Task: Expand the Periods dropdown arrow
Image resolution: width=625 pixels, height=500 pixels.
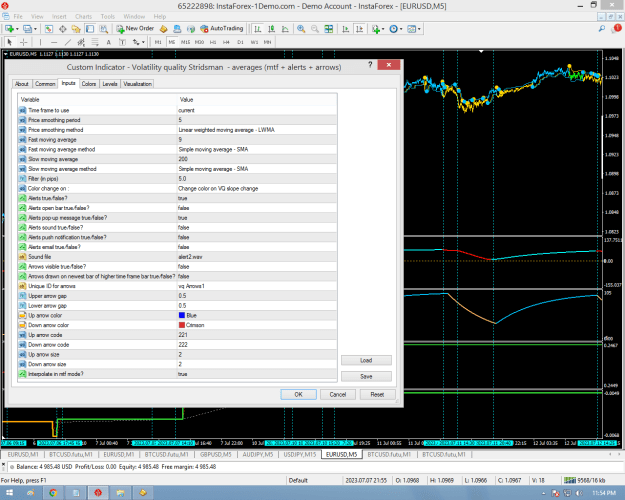Action: point(401,29)
